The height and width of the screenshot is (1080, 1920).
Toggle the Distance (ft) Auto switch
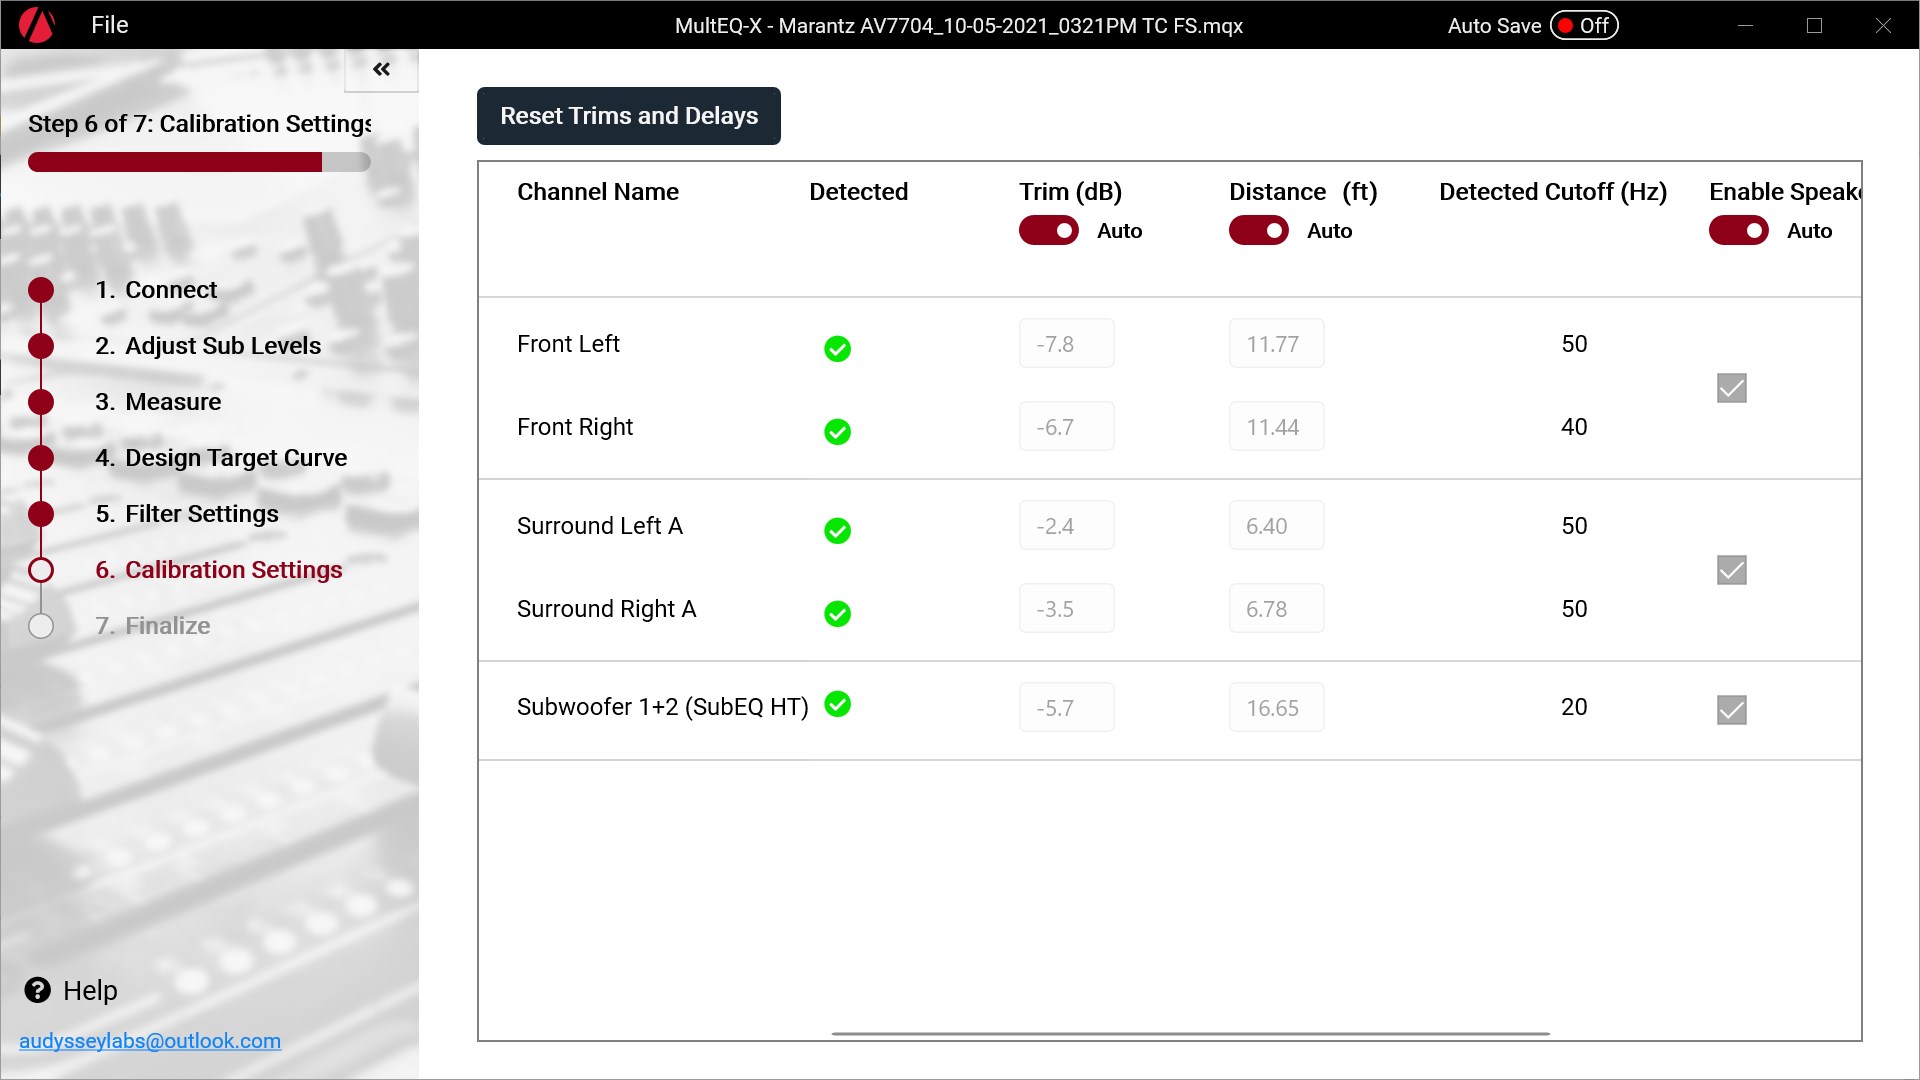tap(1258, 231)
